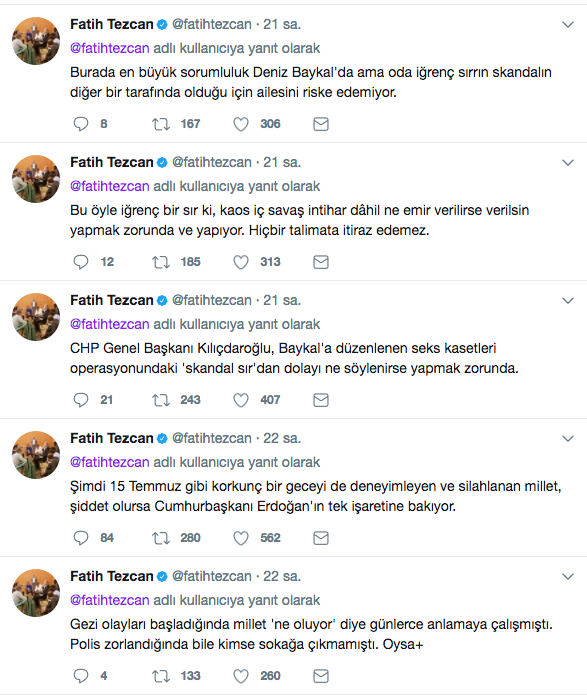Open the more-options chevron on the first tweet

(x=568, y=24)
